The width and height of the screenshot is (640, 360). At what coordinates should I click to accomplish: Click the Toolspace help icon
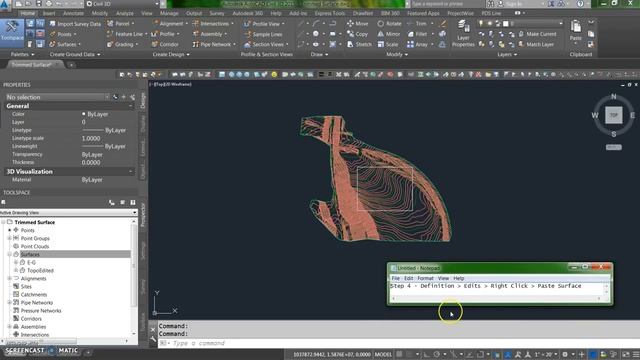(133, 202)
